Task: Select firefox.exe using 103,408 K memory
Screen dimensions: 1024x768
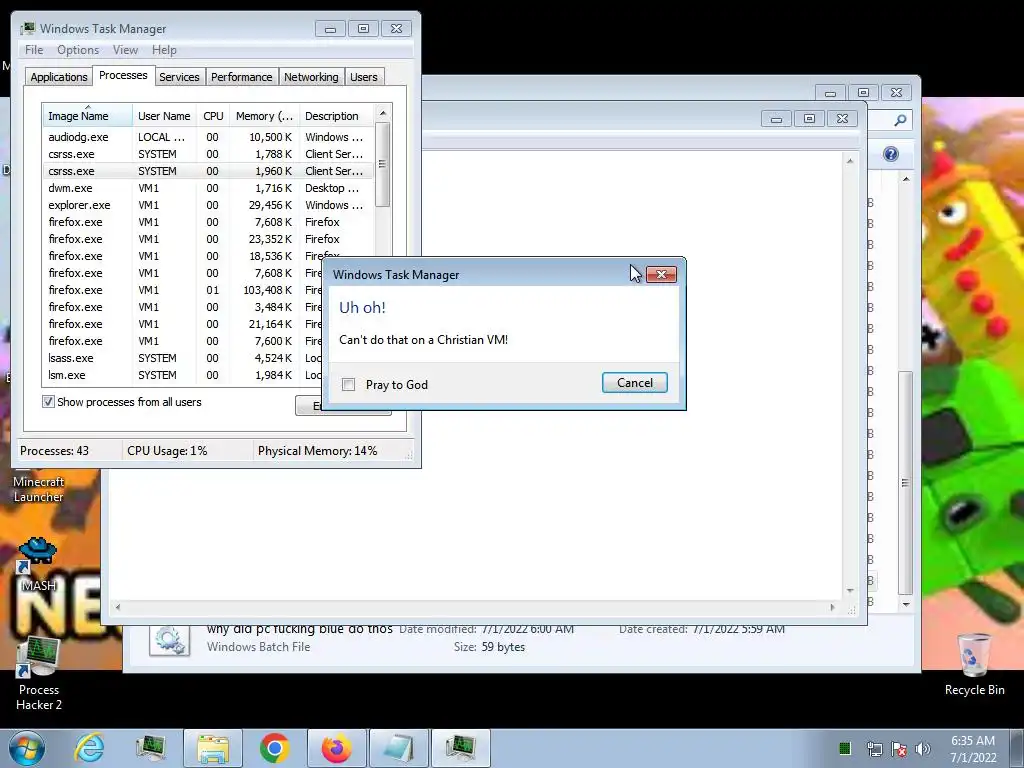Action: point(183,290)
